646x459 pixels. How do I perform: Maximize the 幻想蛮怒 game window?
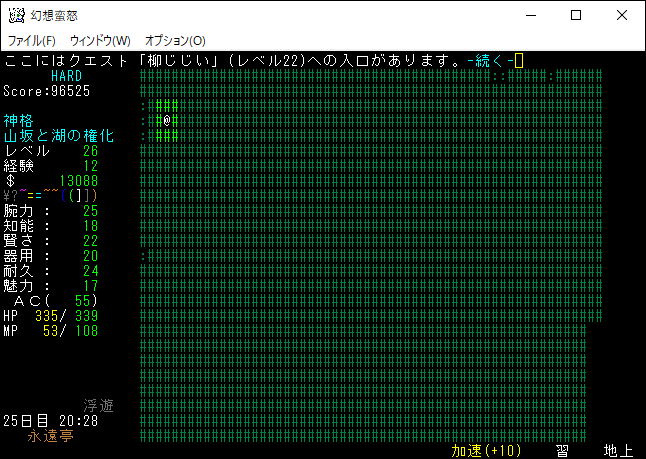click(x=576, y=15)
